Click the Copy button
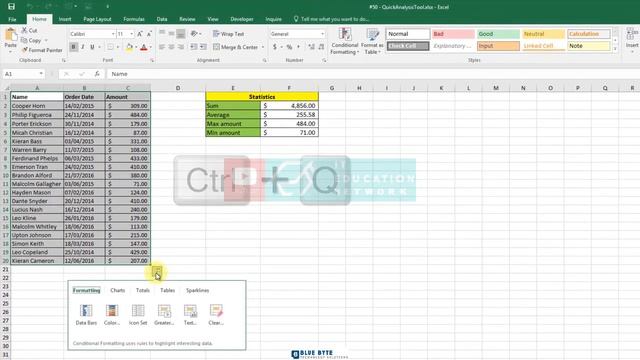 click(31, 40)
